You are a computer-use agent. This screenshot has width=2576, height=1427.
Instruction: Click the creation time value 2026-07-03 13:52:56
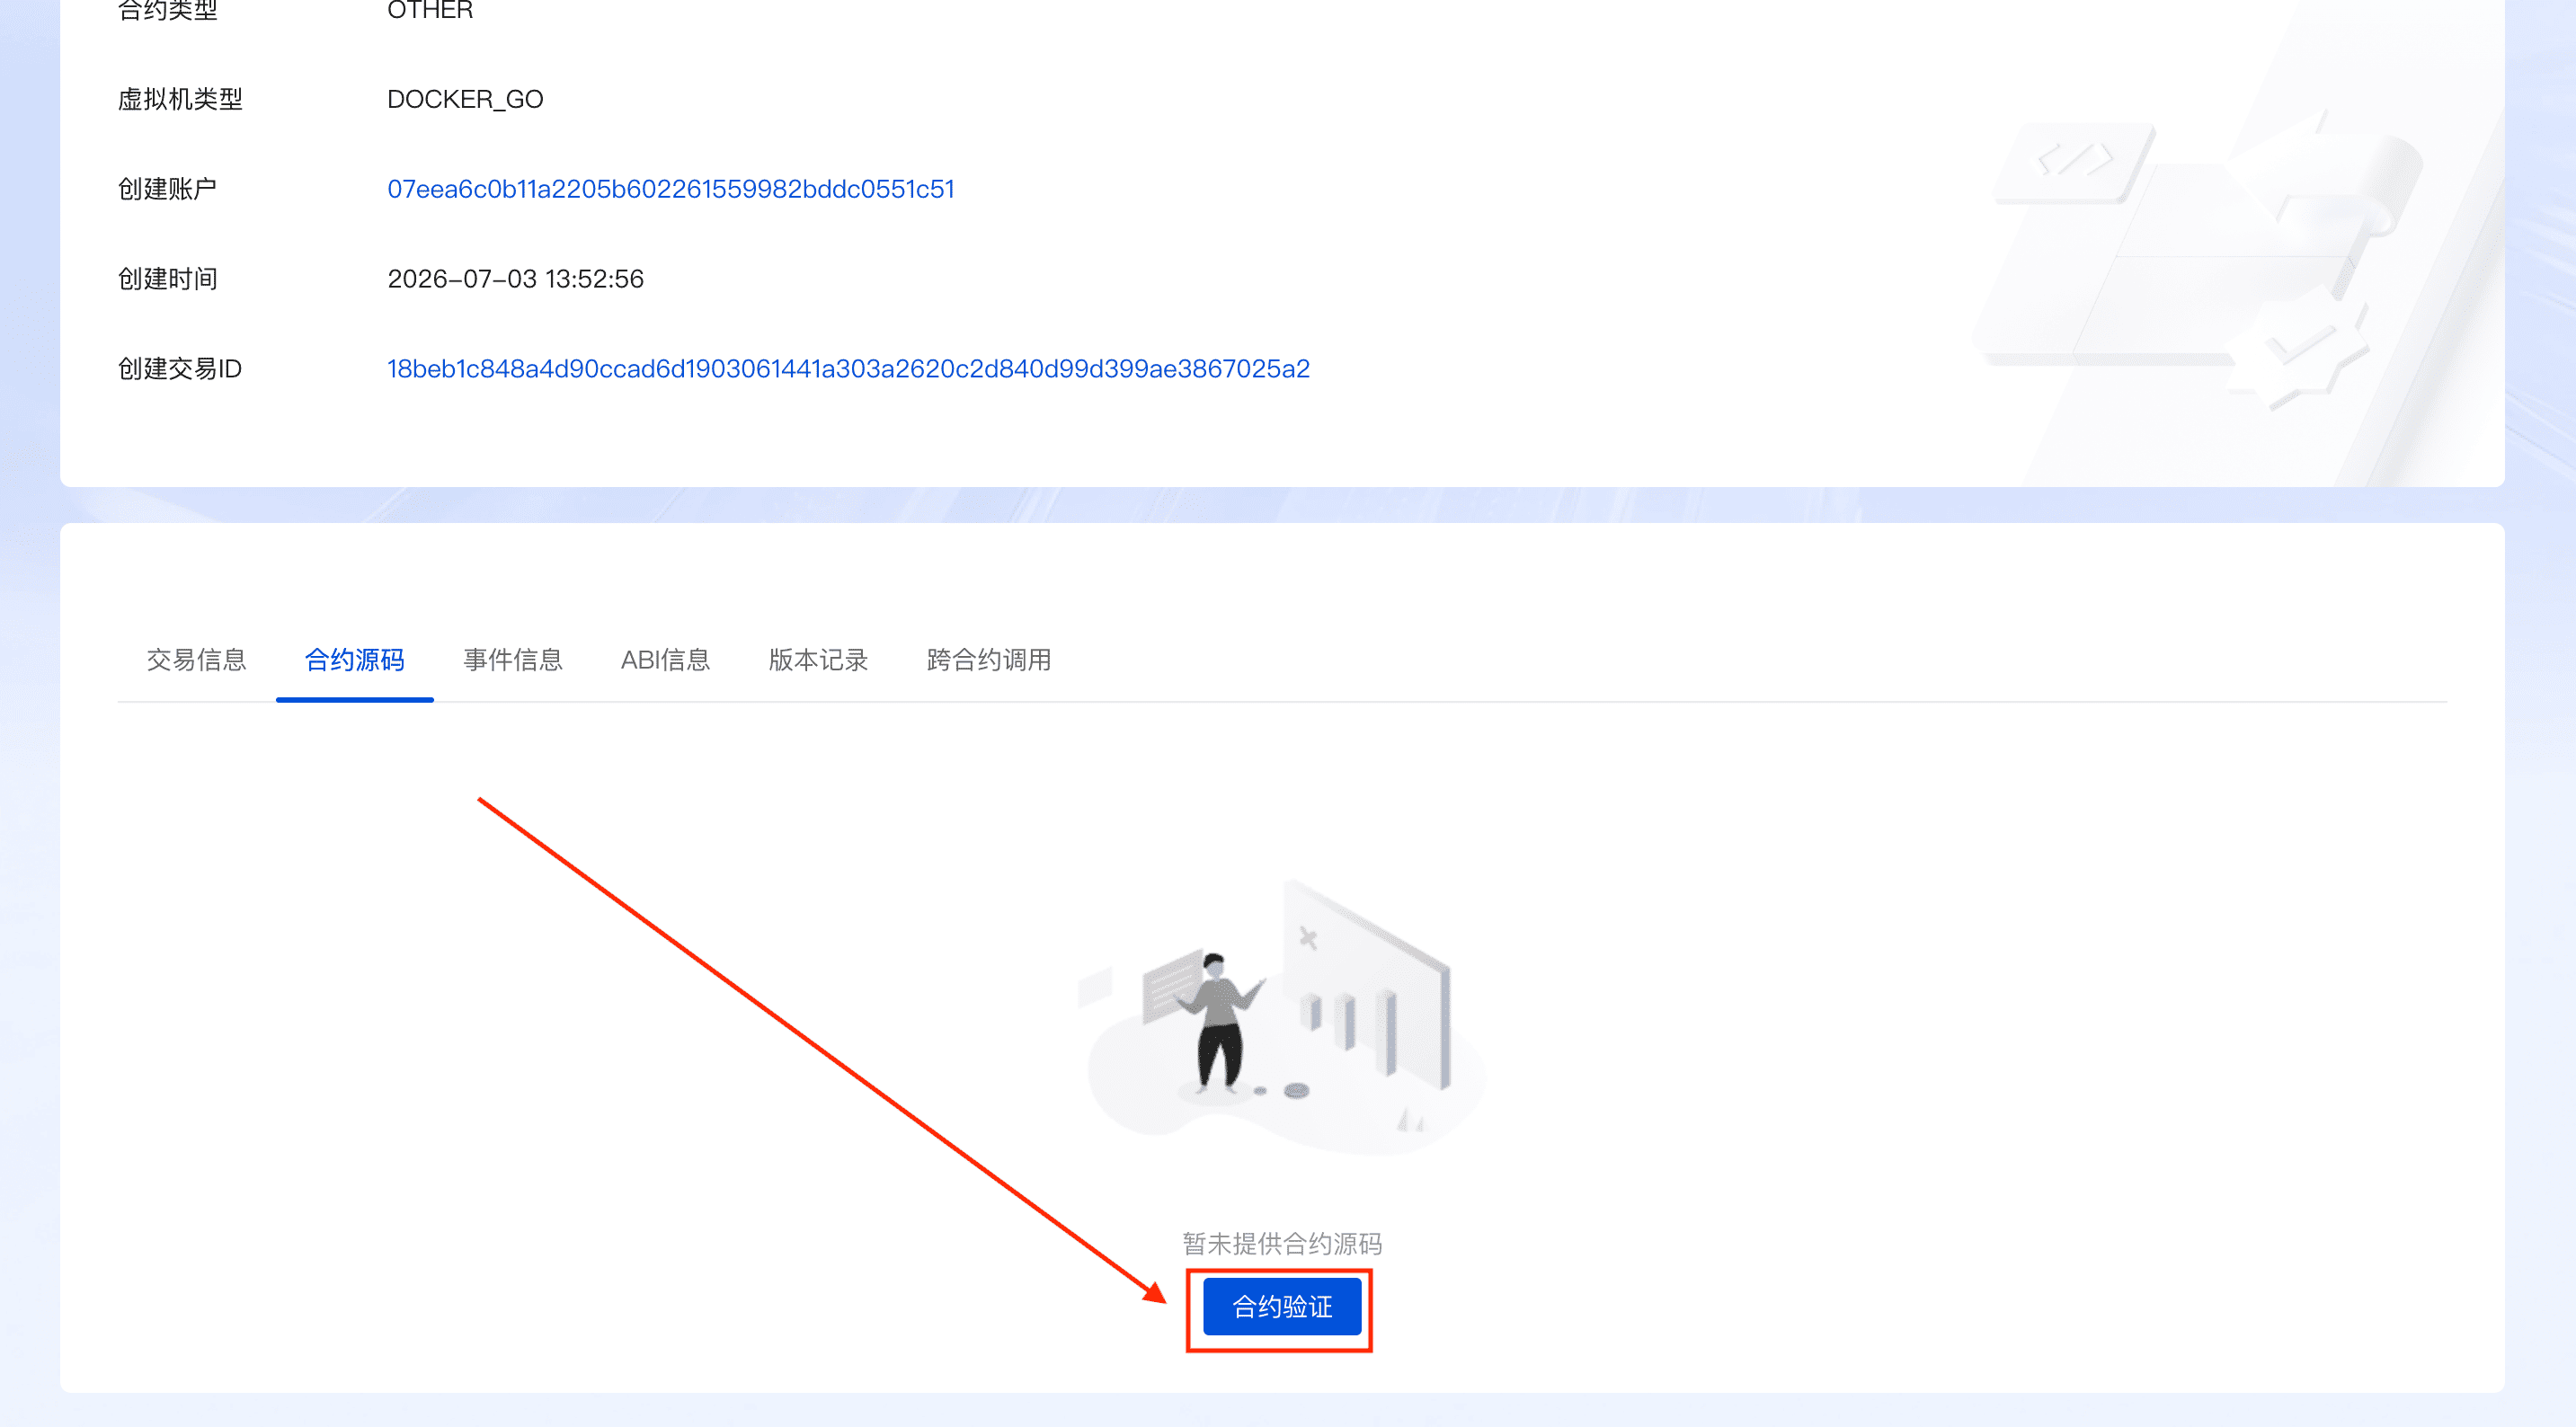515,279
